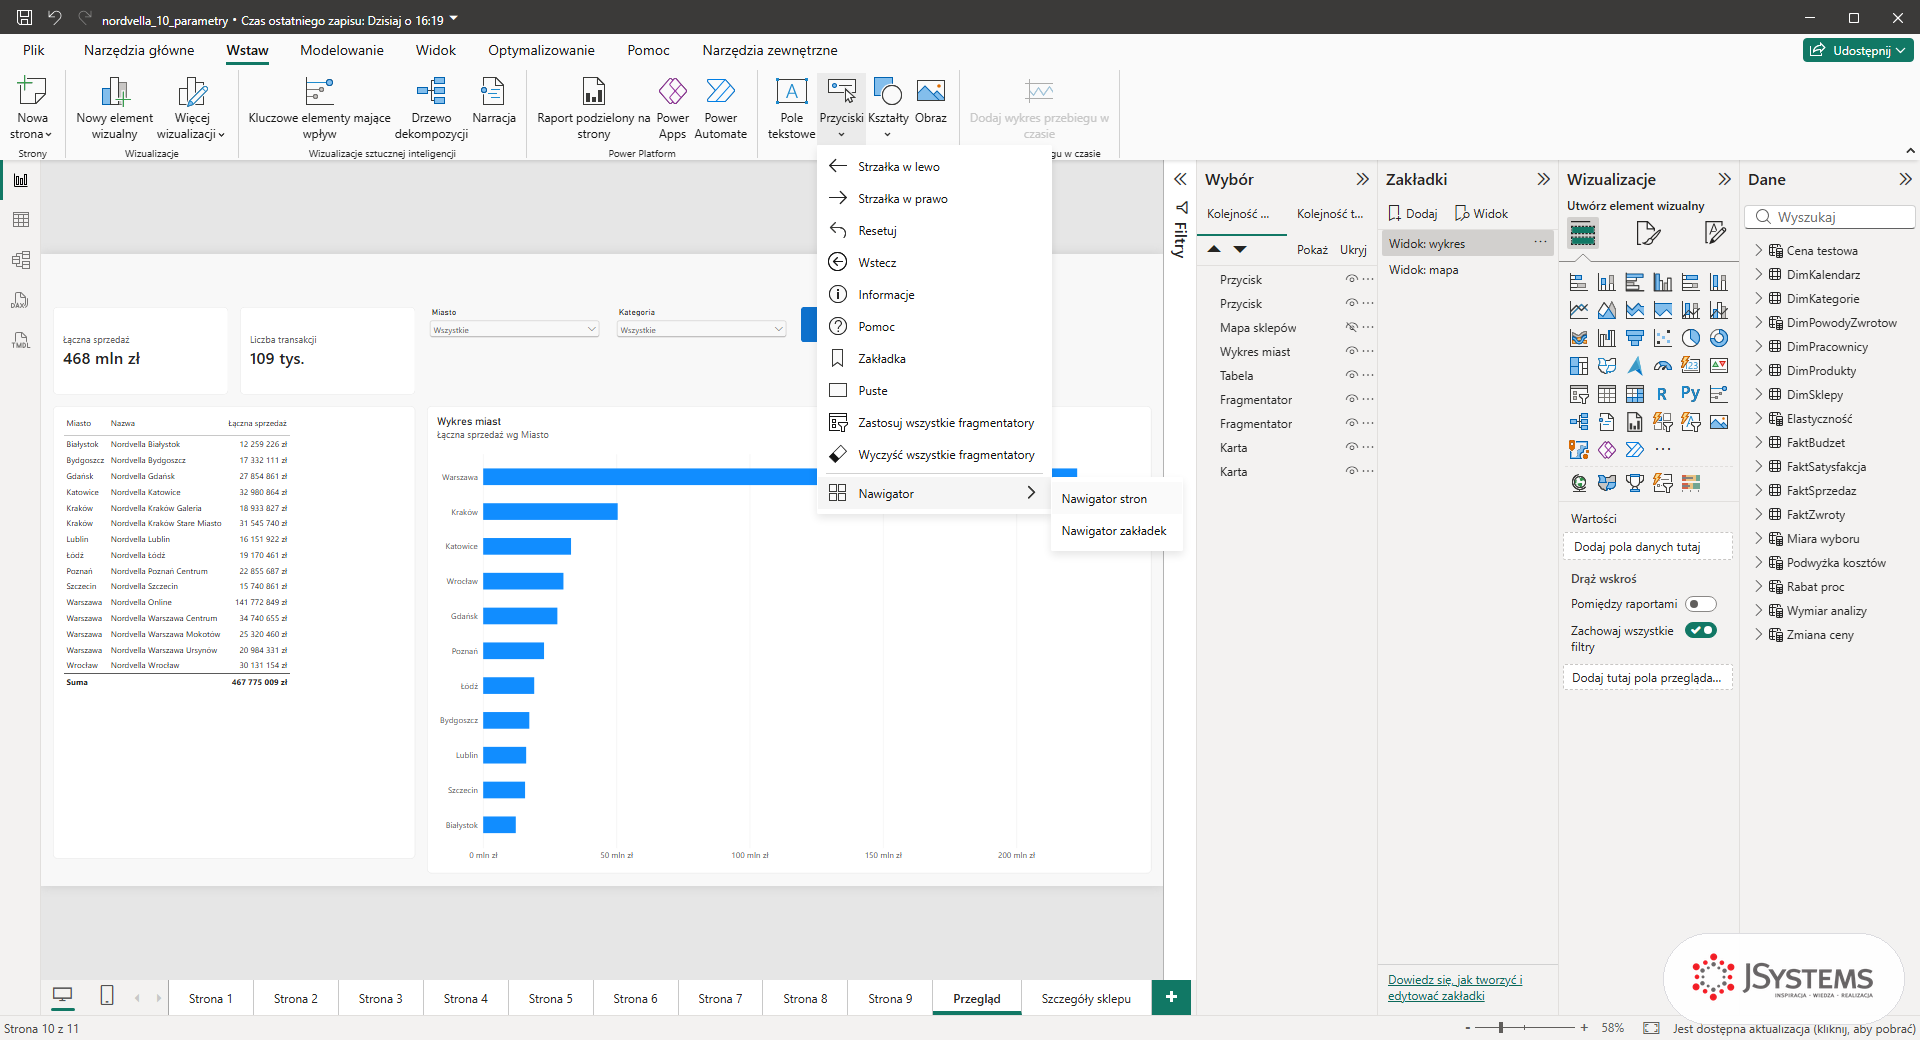Expand the FaktSprzedaz table
This screenshot has height=1040, width=1920.
[x=1759, y=490]
